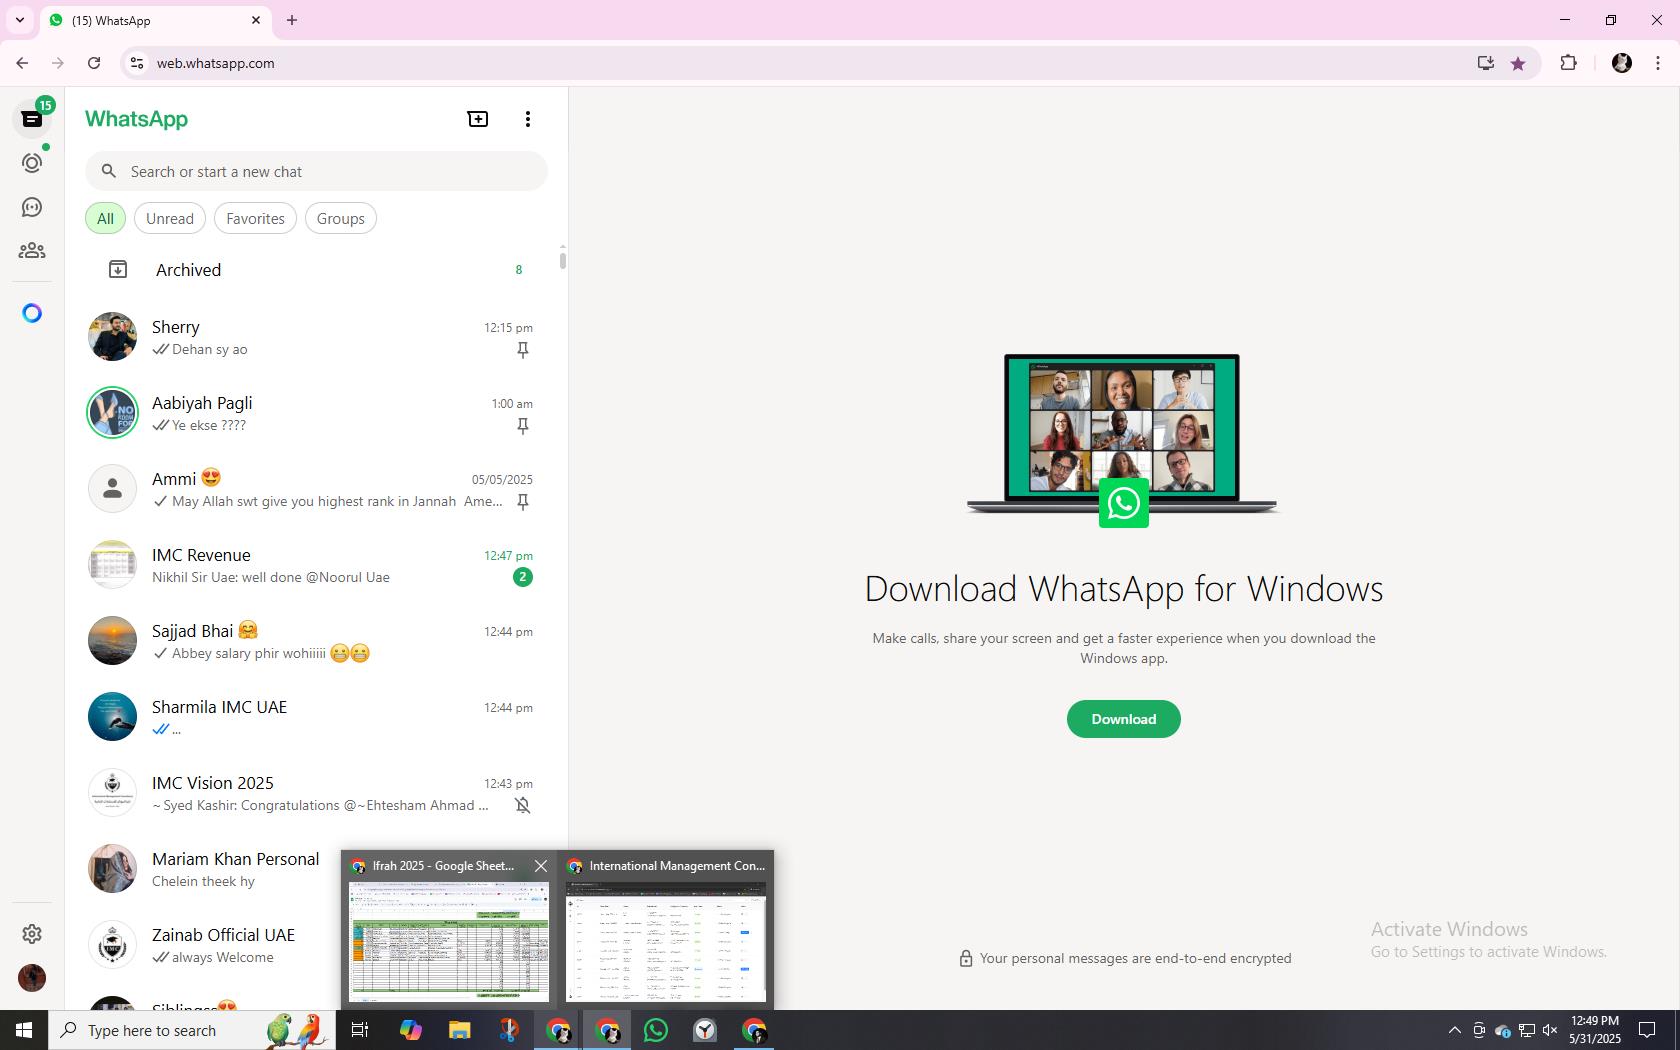Open the WhatsApp three-dot menu
The width and height of the screenshot is (1680, 1050).
click(528, 119)
